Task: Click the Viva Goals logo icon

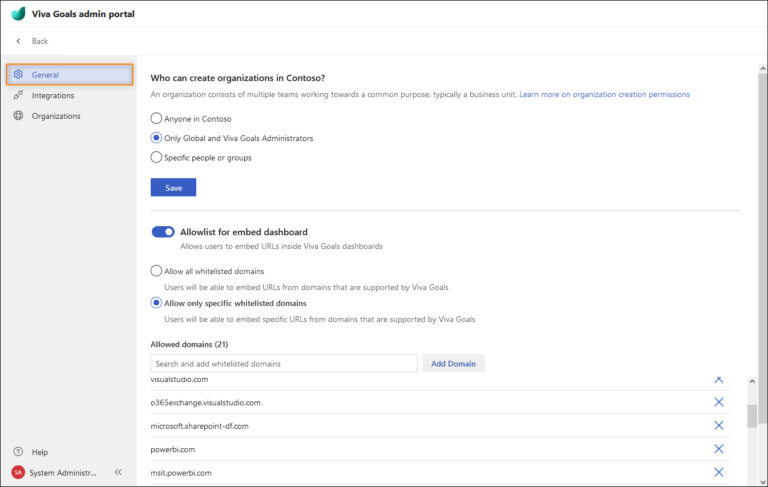Action: [18, 14]
